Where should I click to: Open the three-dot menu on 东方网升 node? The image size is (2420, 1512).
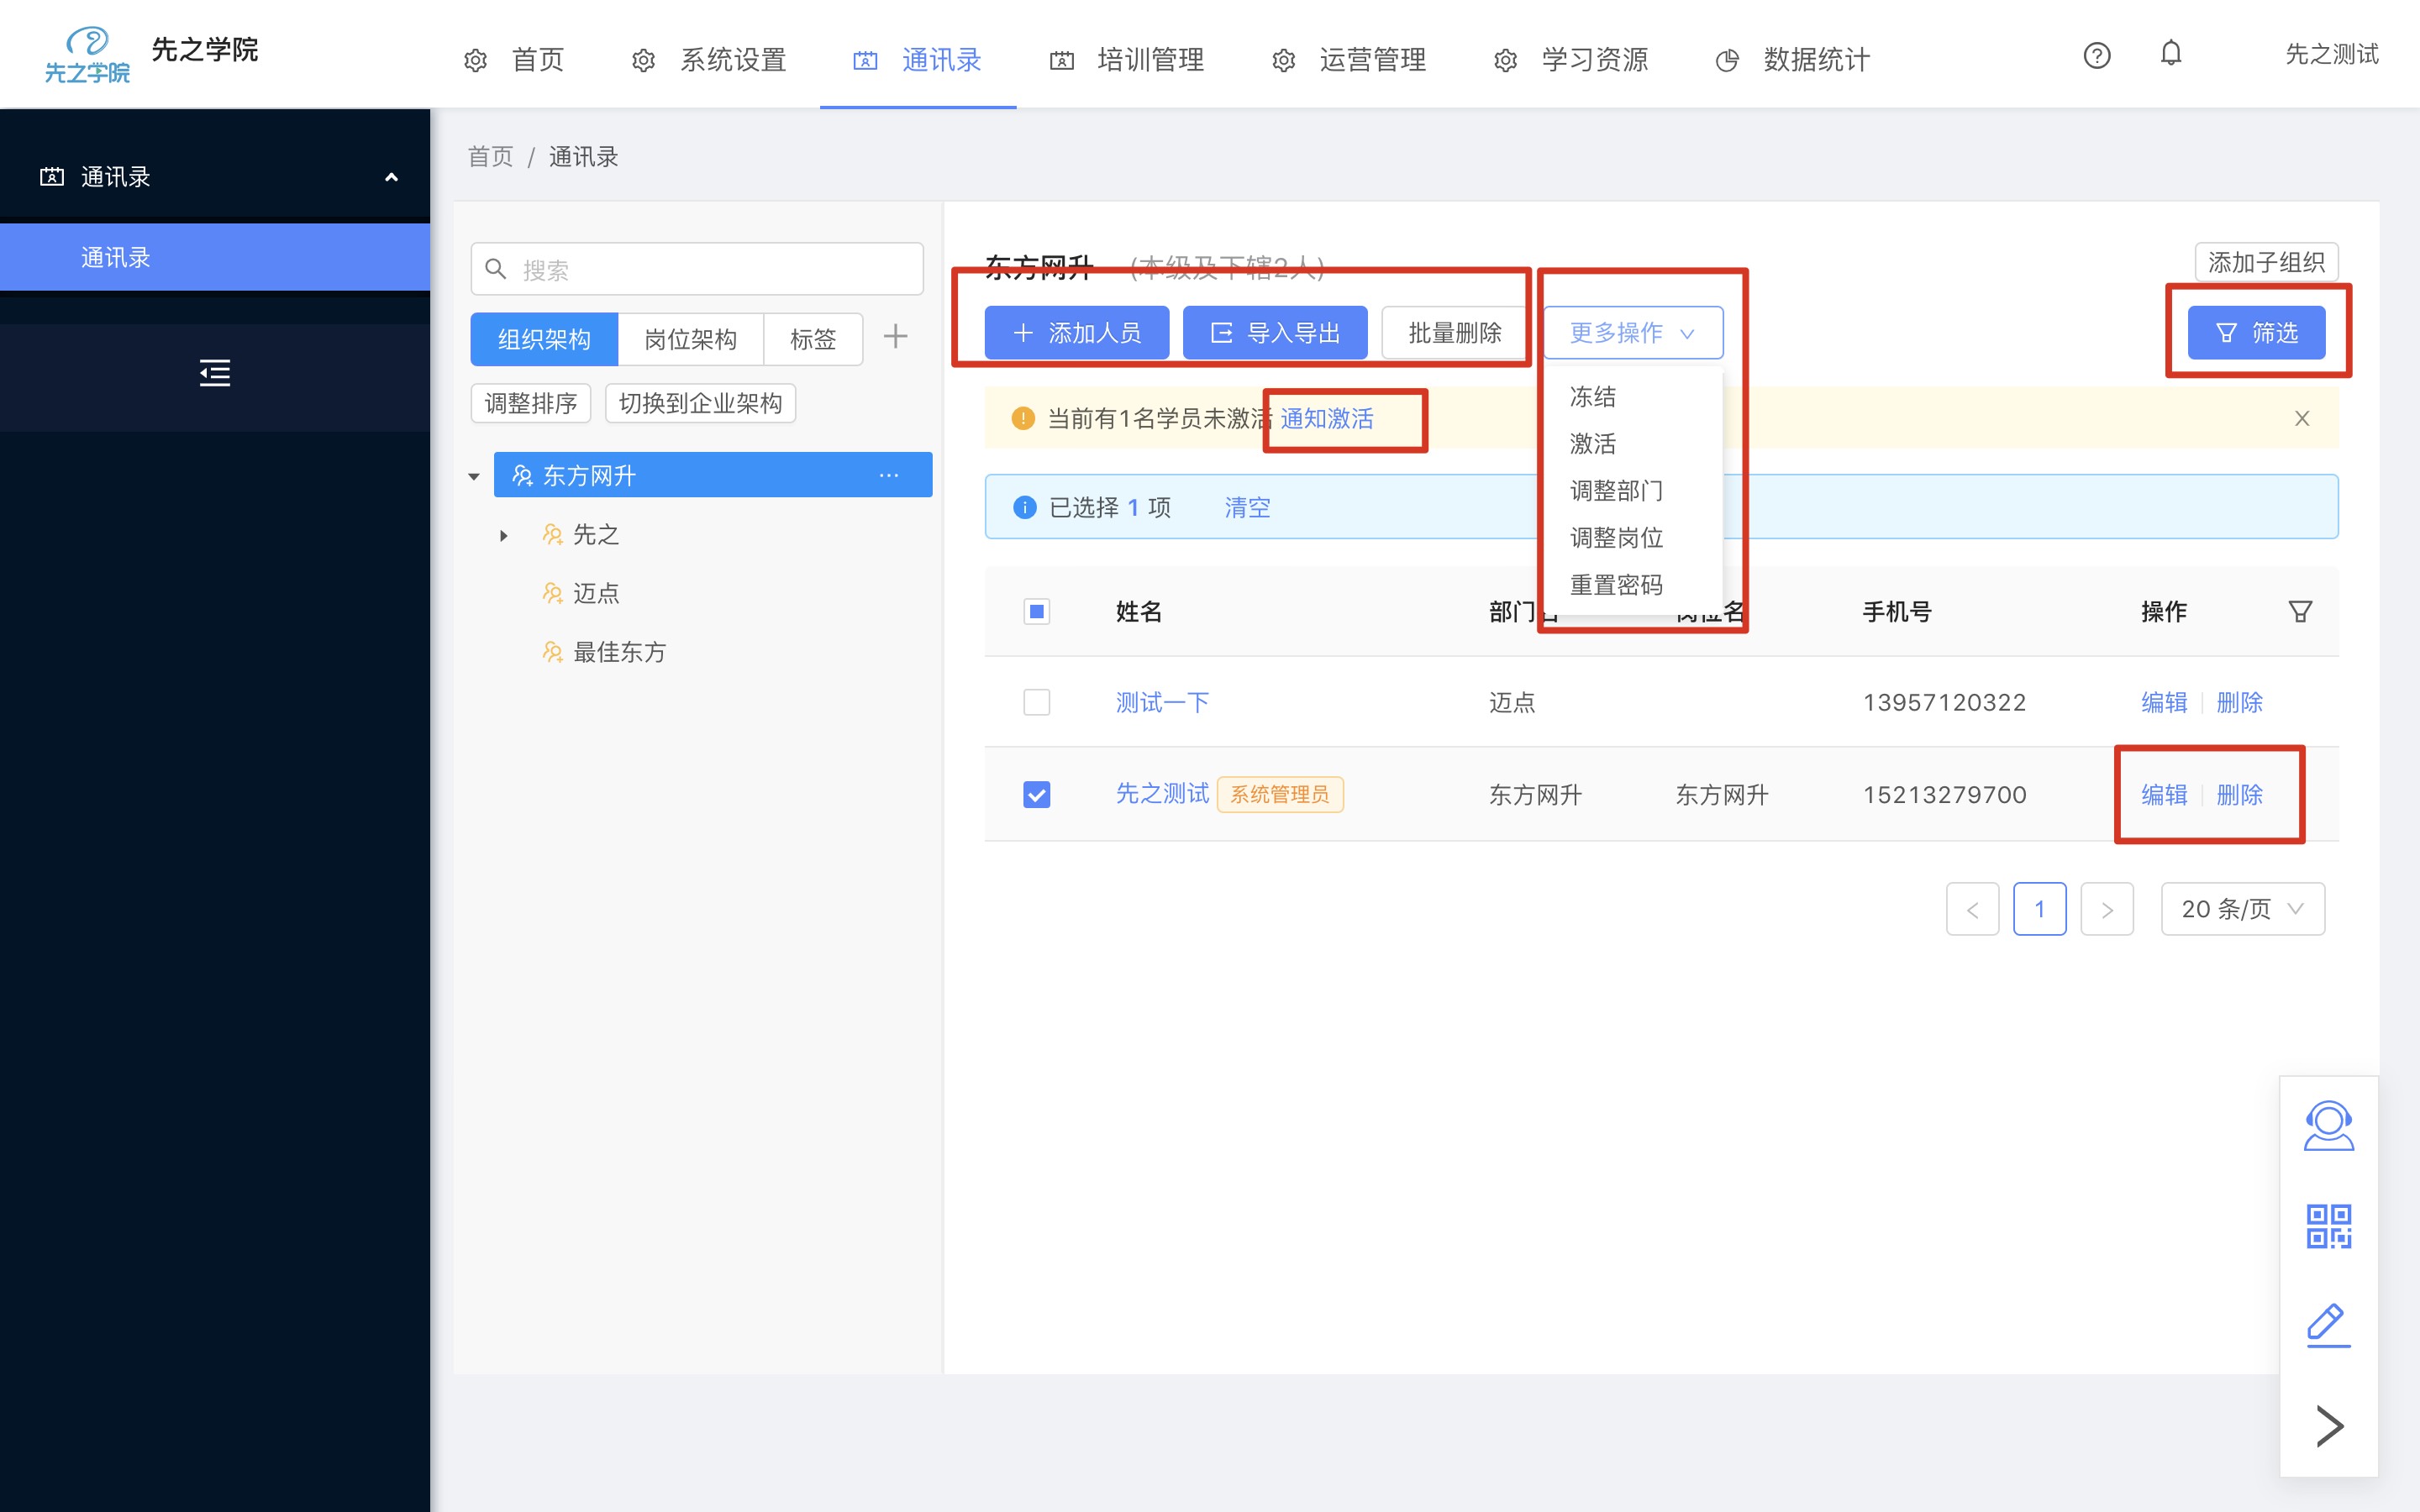point(889,475)
